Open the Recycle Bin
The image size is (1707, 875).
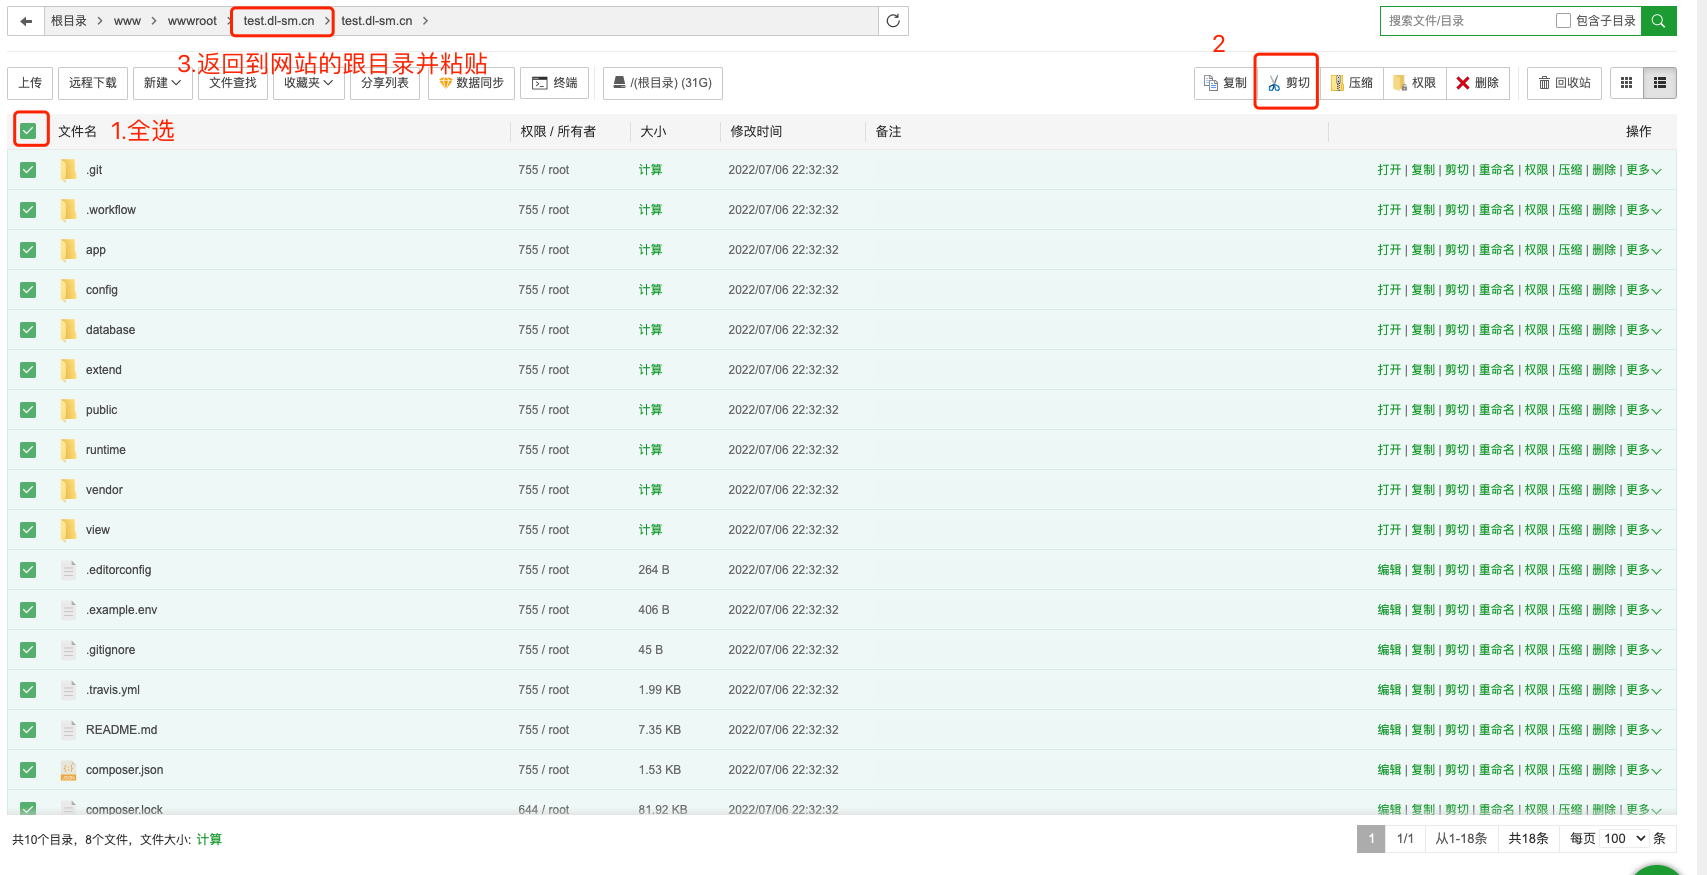click(x=1564, y=83)
